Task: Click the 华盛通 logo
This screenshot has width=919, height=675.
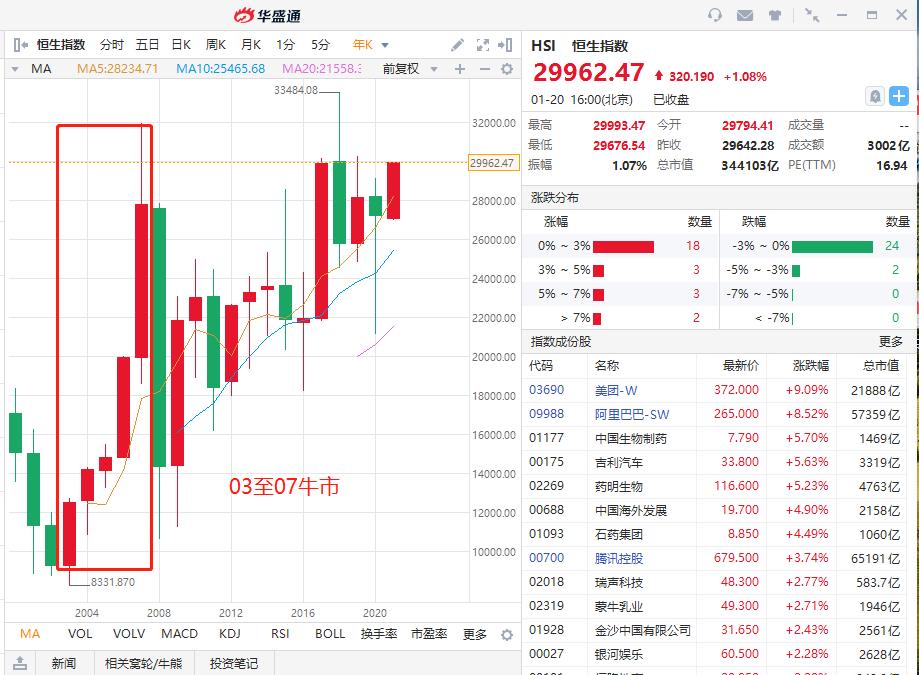Action: pyautogui.click(x=267, y=16)
